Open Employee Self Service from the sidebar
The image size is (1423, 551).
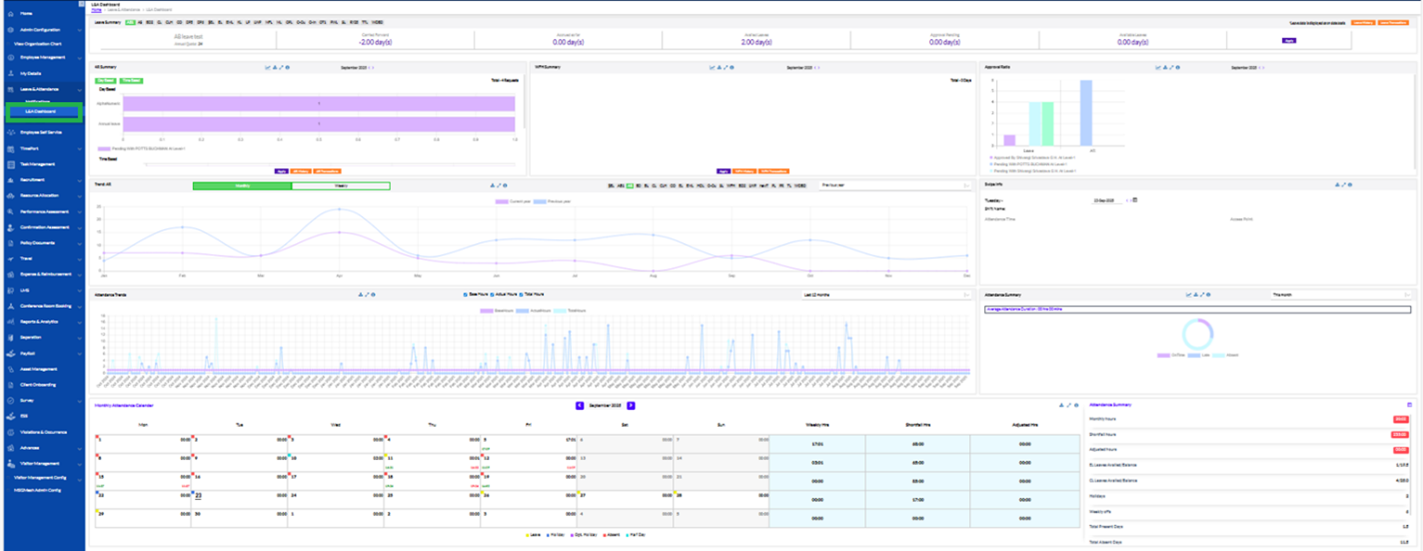click(42, 132)
